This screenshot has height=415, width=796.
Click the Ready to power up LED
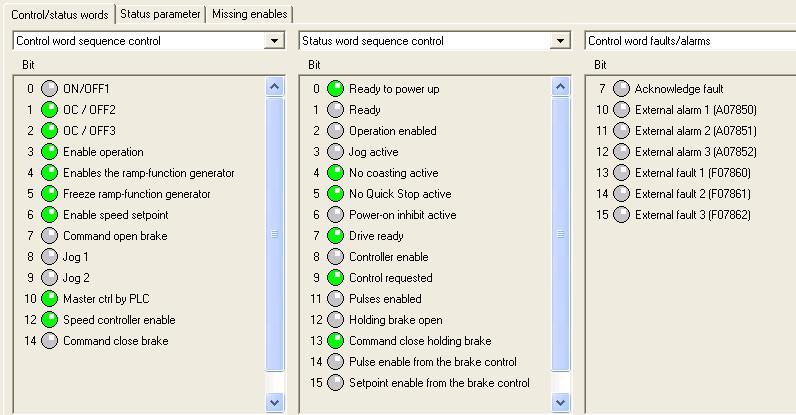(335, 89)
